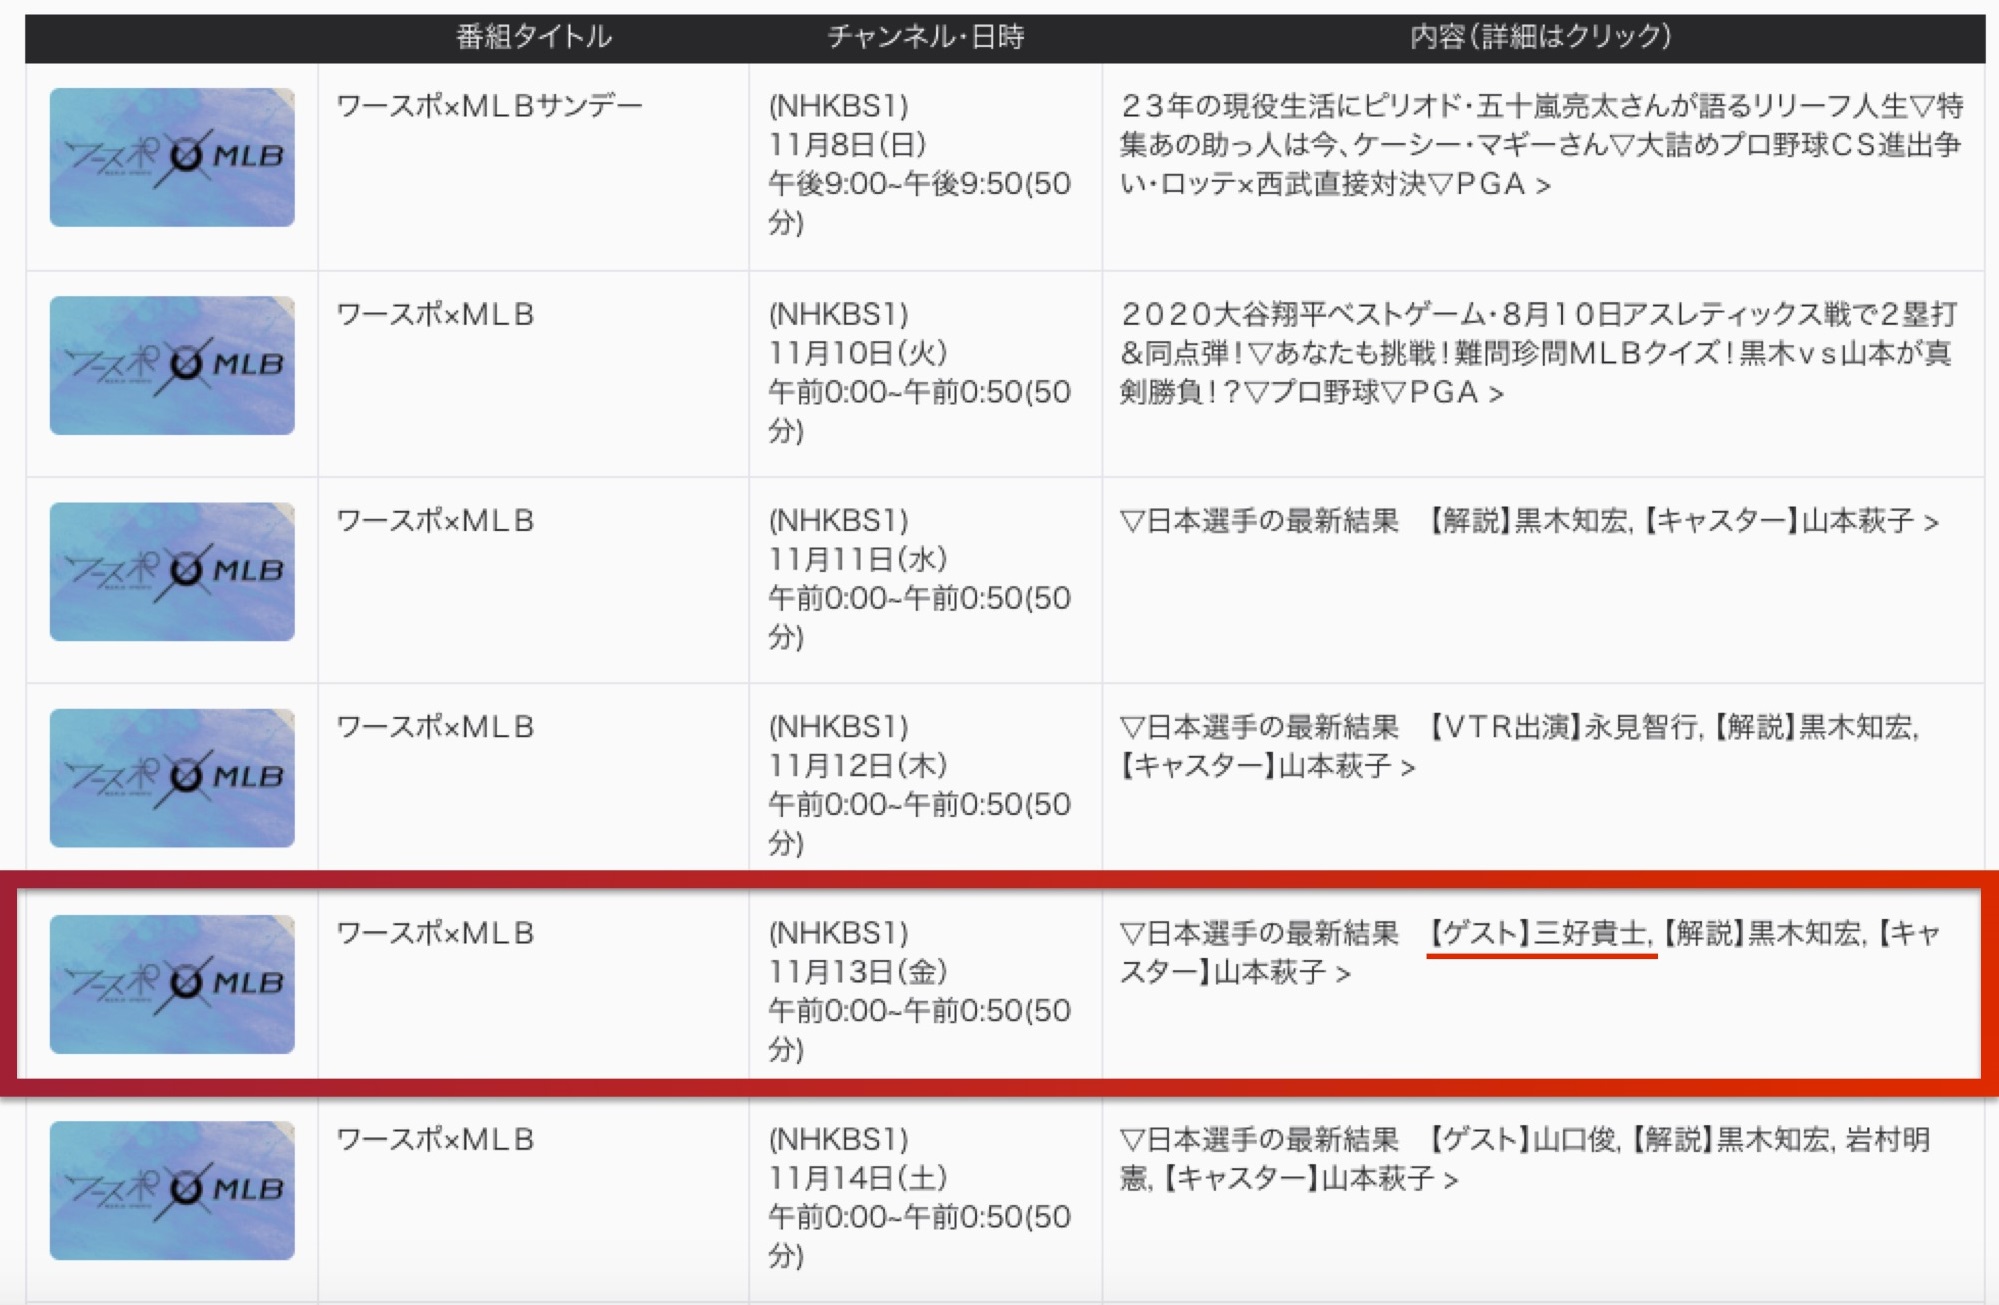The width and height of the screenshot is (1999, 1305).
Task: Click underlined guest 三好貴士 description
Action: coord(1540,934)
